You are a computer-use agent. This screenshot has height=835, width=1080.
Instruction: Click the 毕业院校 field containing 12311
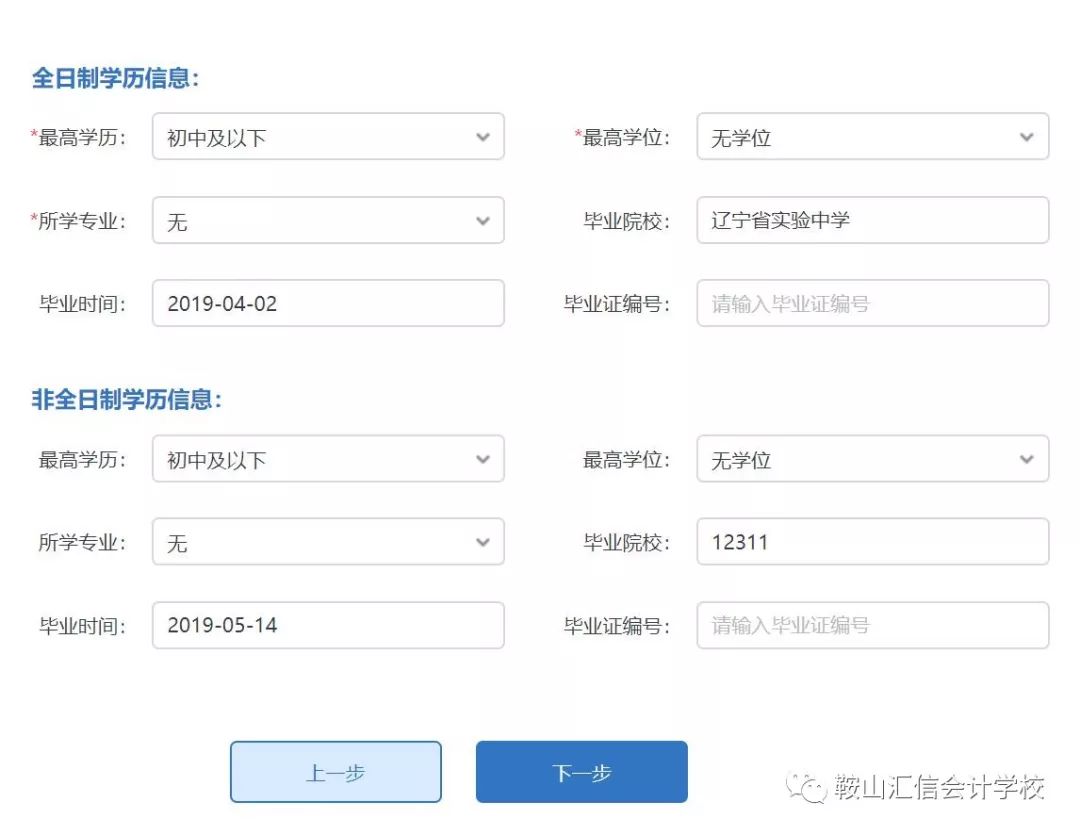872,542
